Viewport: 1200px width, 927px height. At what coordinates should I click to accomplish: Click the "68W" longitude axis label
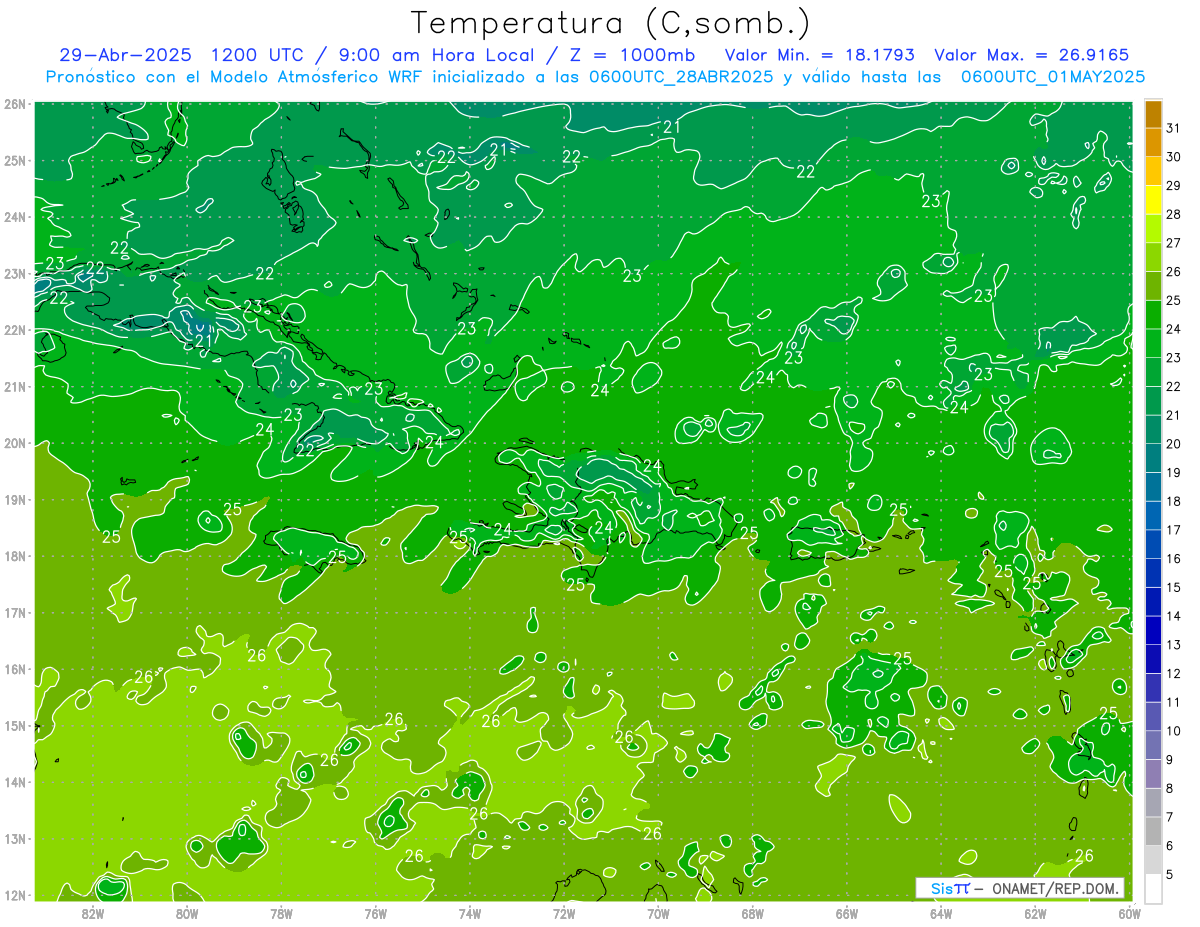point(753,914)
